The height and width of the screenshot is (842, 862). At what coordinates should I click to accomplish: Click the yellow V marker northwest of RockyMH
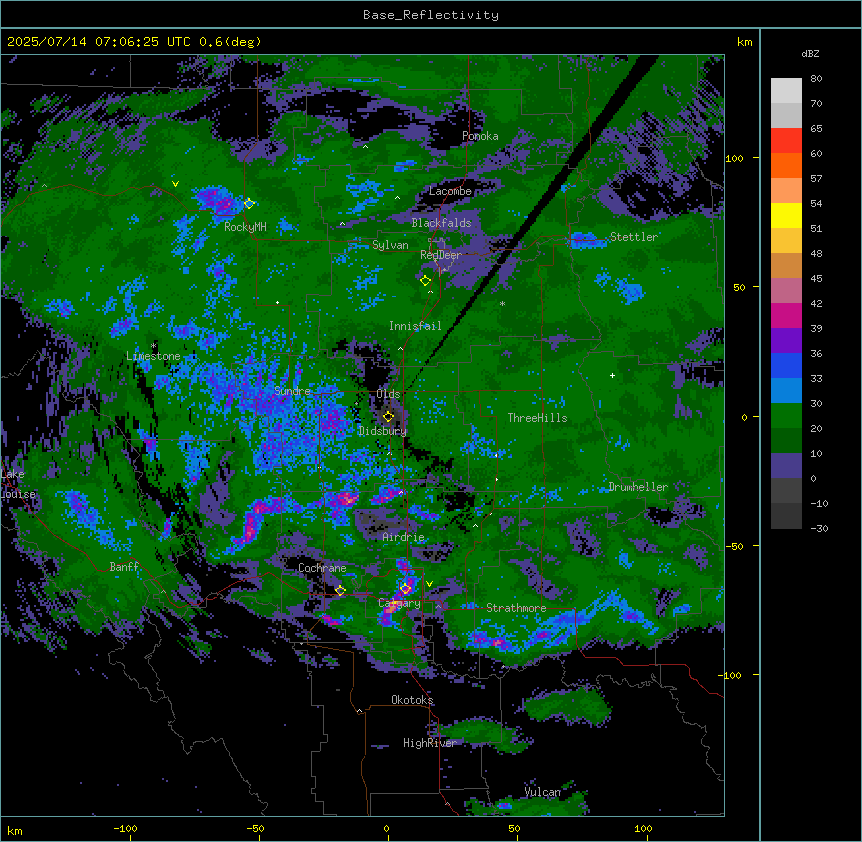click(175, 184)
